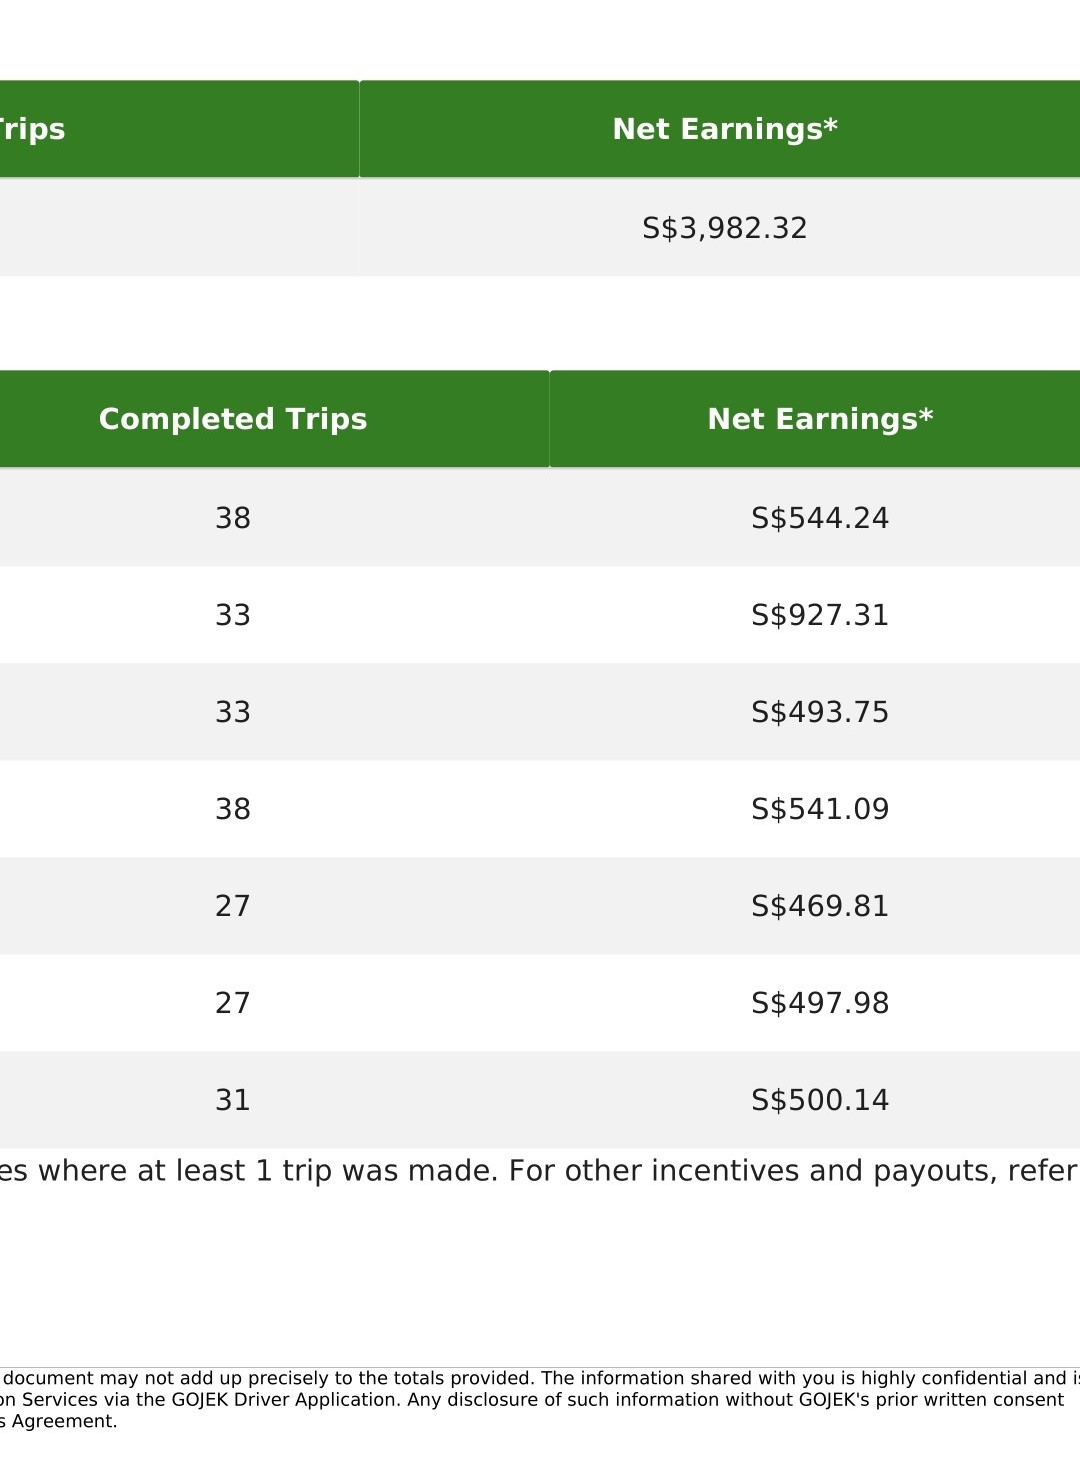
Task: Click the 38 trips cell beside S$541.09
Action: pyautogui.click(x=233, y=809)
